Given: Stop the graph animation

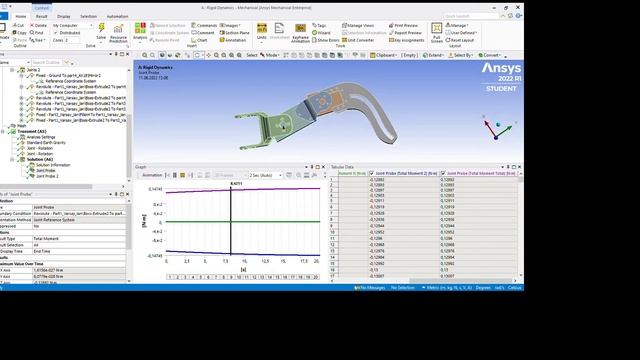Looking at the screenshot, I should coord(182,175).
